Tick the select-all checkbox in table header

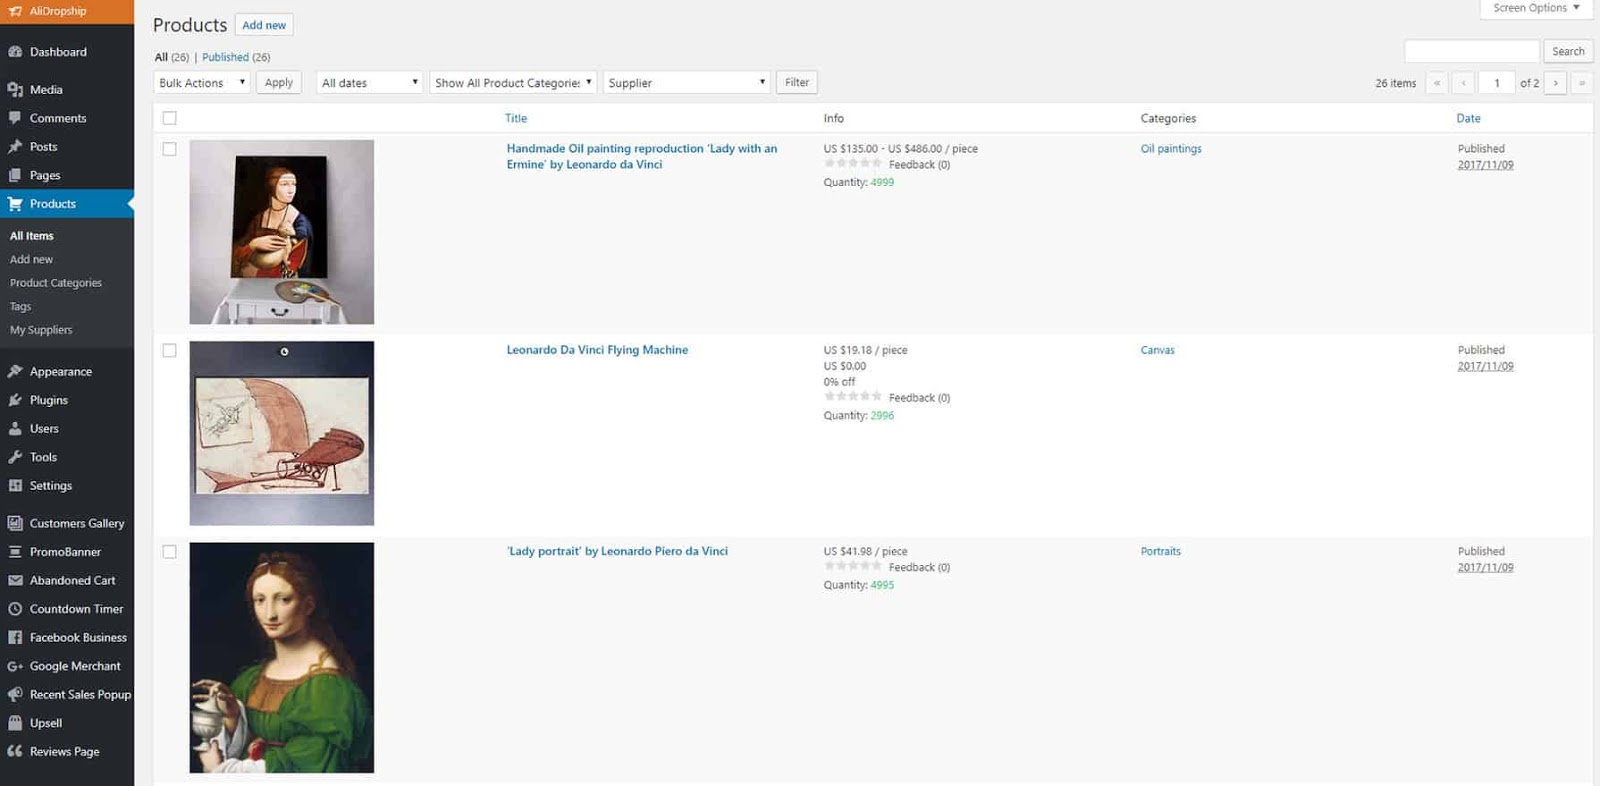(170, 118)
